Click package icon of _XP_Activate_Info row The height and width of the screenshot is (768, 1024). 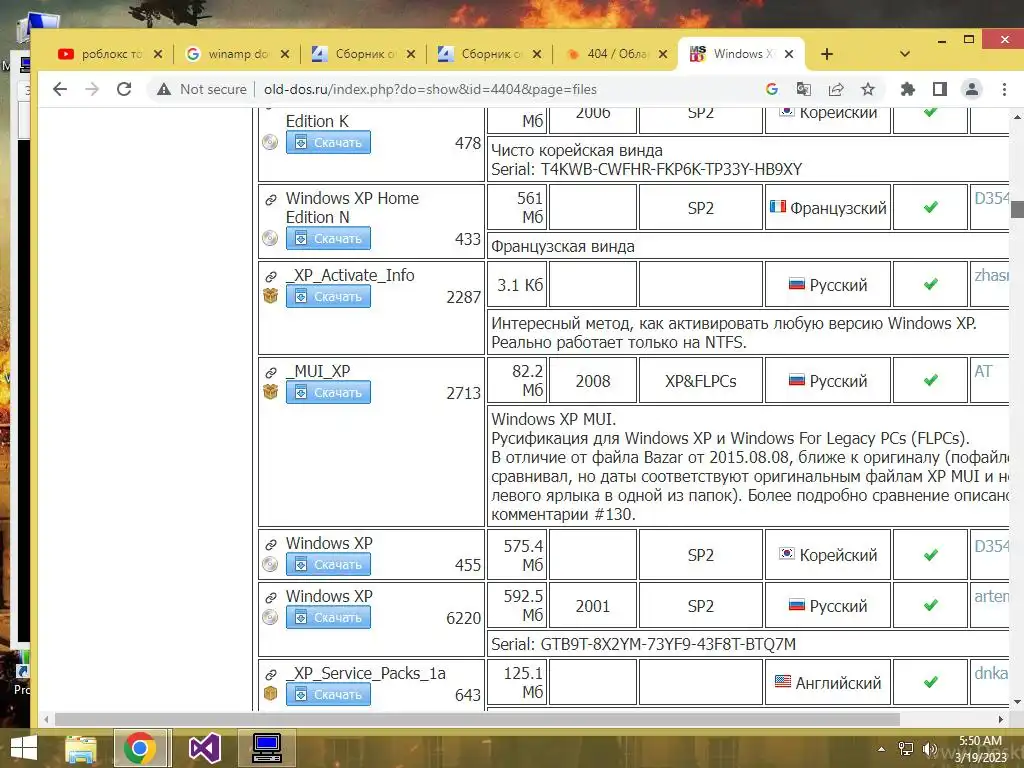[x=270, y=296]
